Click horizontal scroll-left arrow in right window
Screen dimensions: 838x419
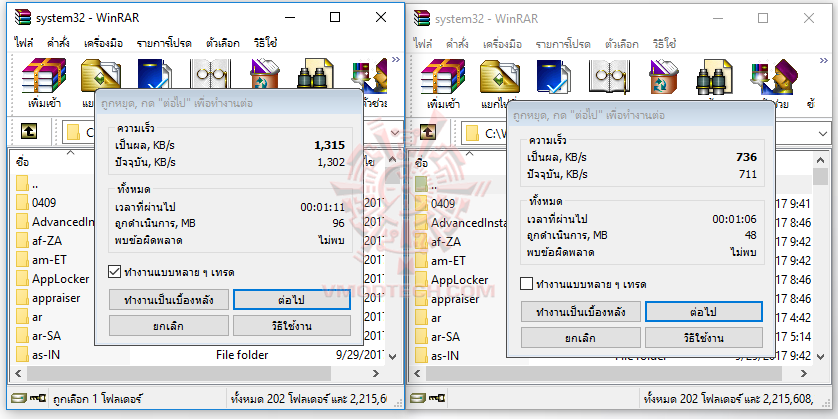pyautogui.click(x=418, y=374)
